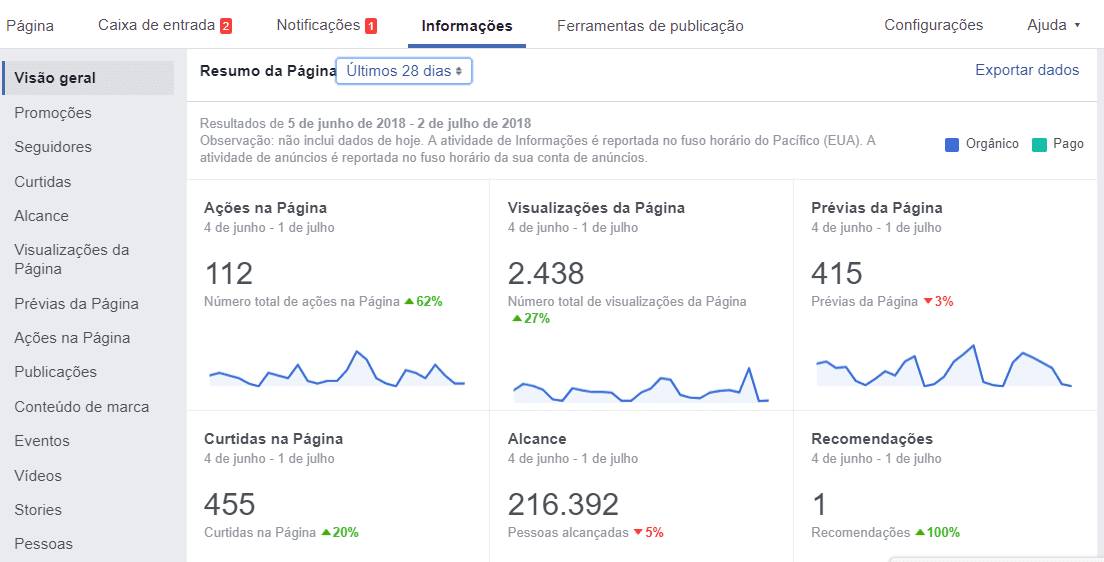Click the red badge on Caixa de entrada
Screen dimensions: 1104x562
[226, 27]
